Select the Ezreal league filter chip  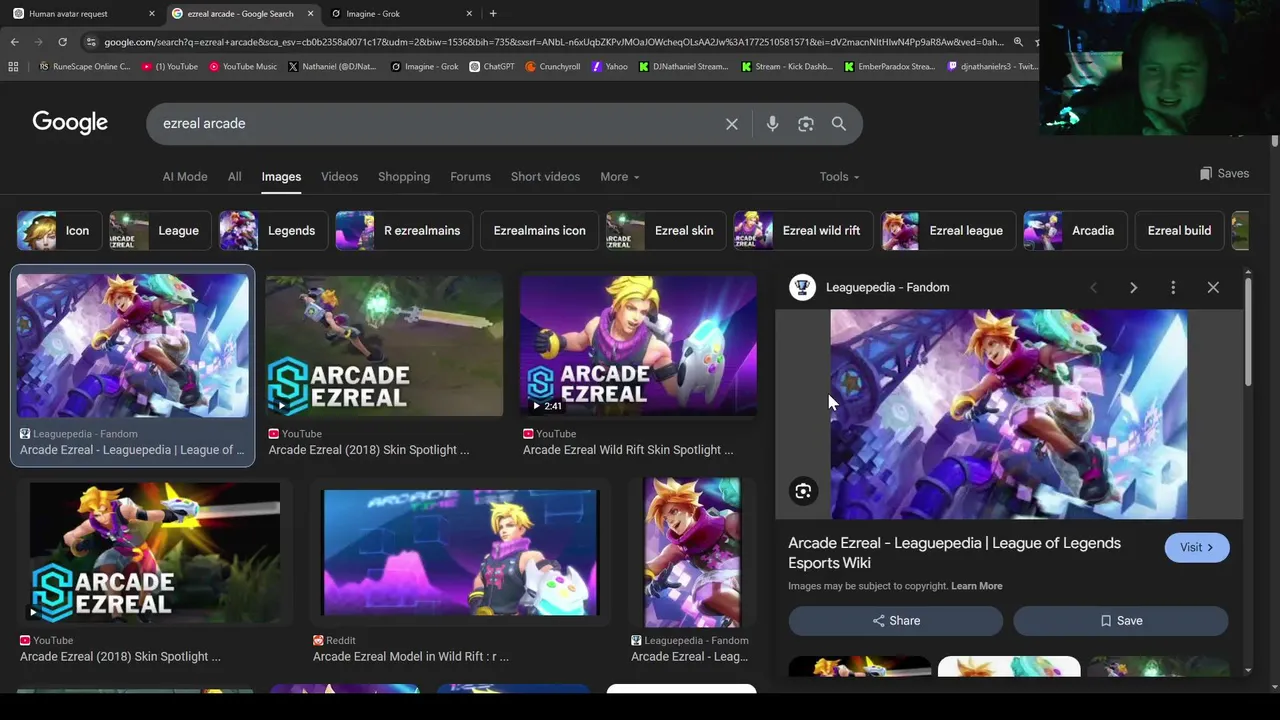tap(946, 231)
